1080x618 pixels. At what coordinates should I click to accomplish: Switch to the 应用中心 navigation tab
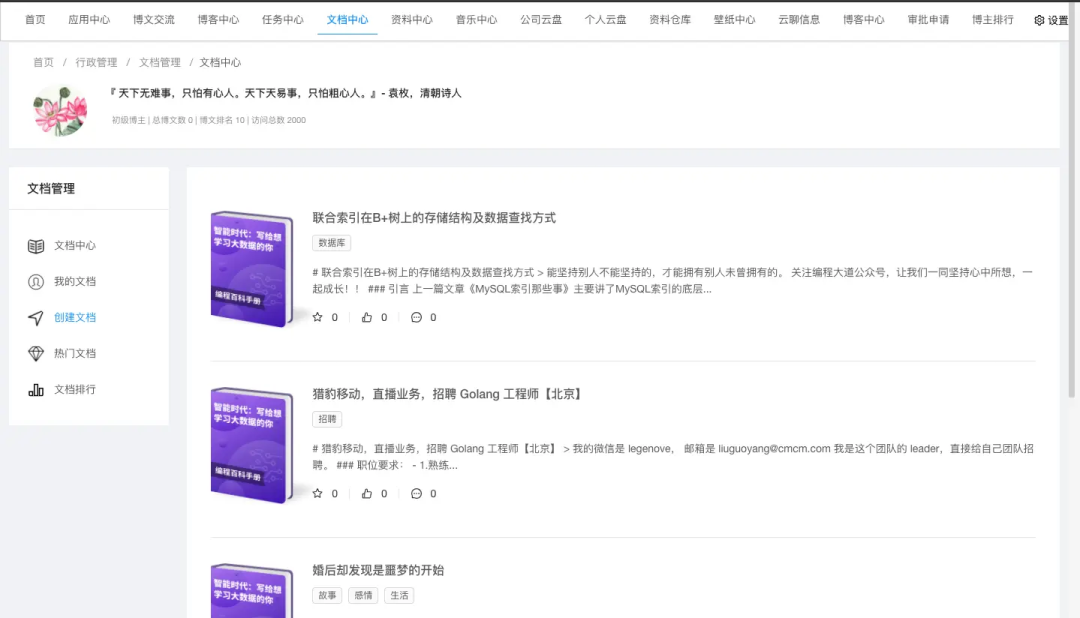(x=89, y=20)
